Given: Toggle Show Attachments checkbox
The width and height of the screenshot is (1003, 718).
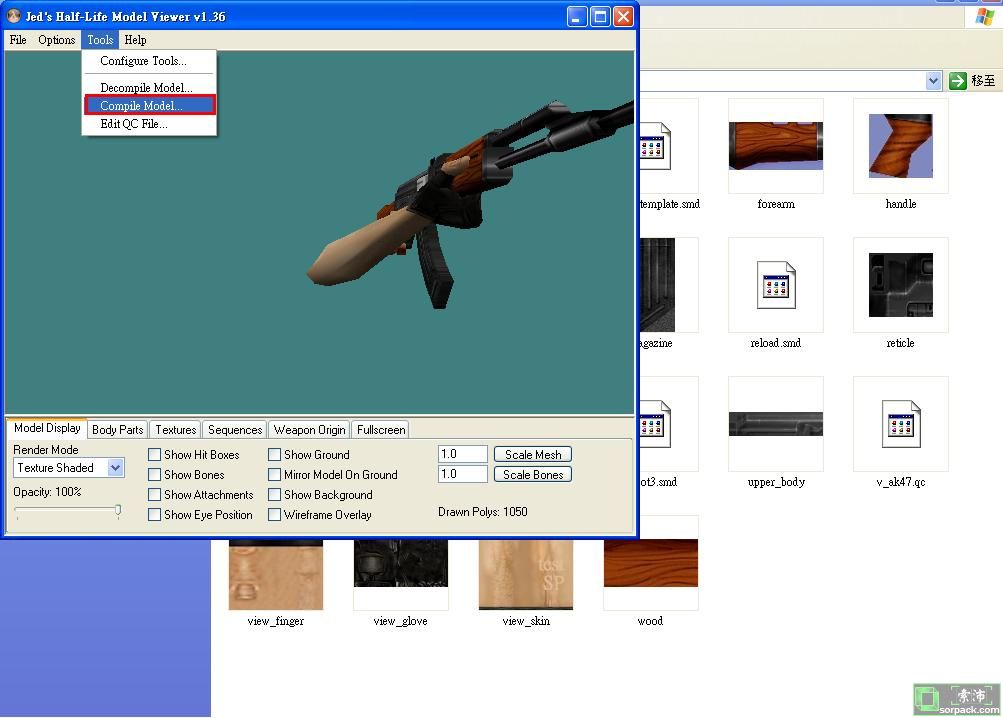Looking at the screenshot, I should click(x=154, y=495).
